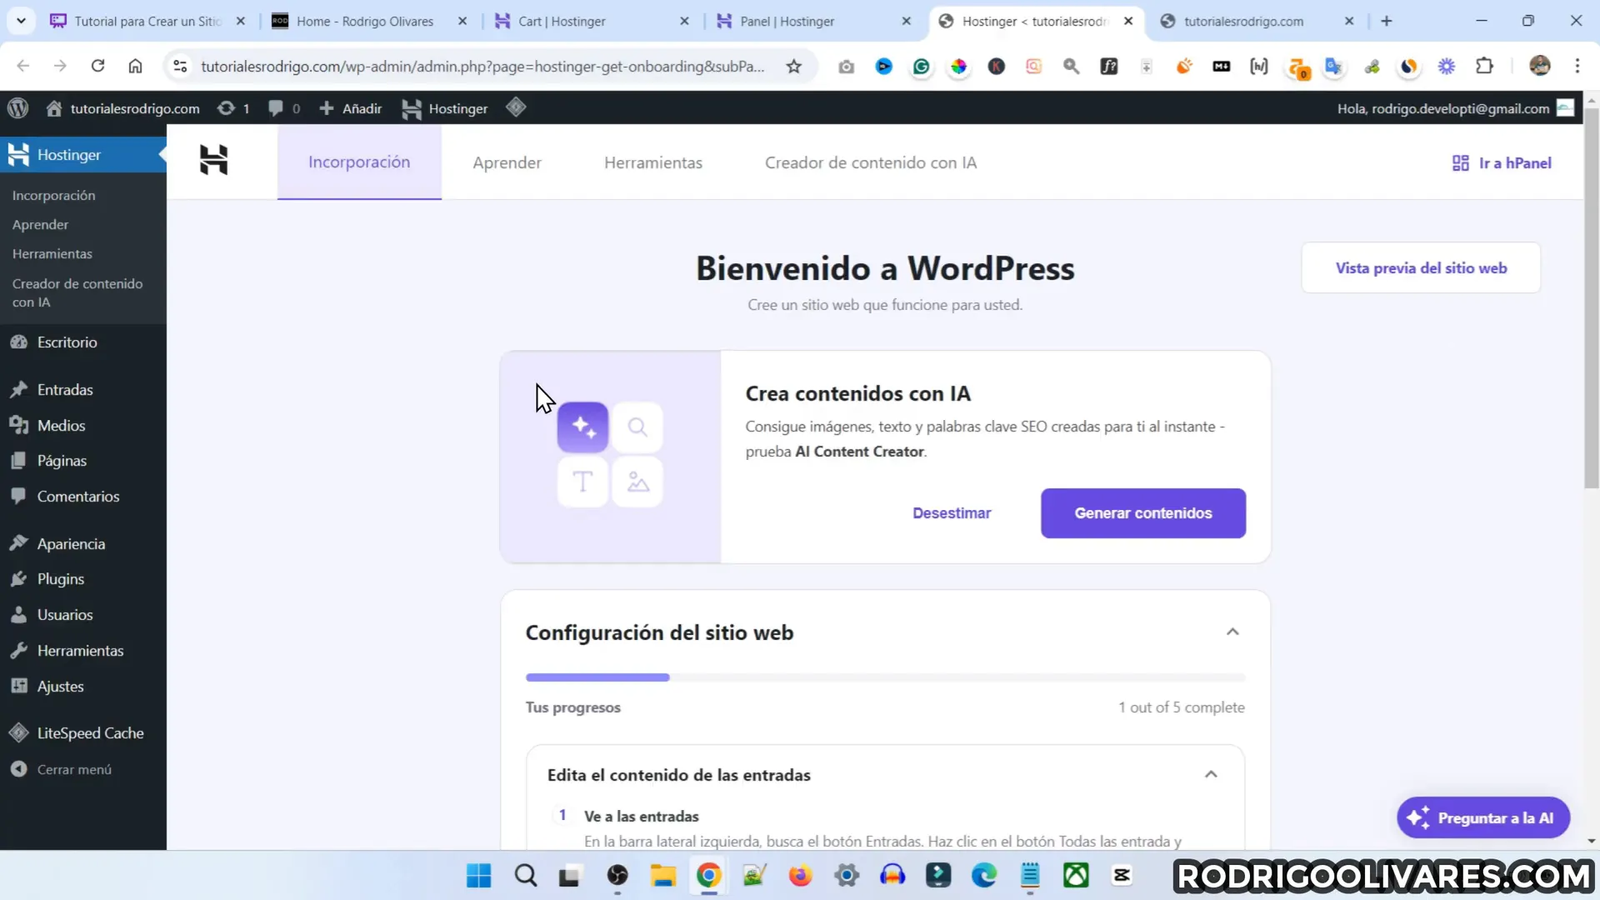The width and height of the screenshot is (1600, 900).
Task: Open the Grammarly extension icon
Action: [920, 66]
